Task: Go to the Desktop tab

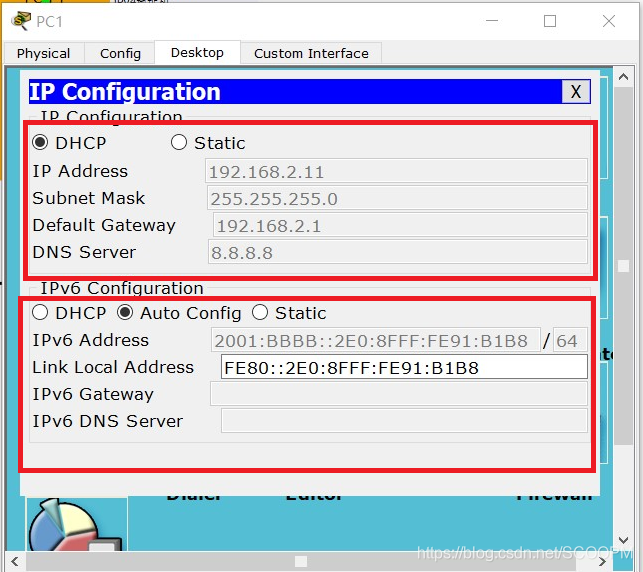Action: point(197,52)
